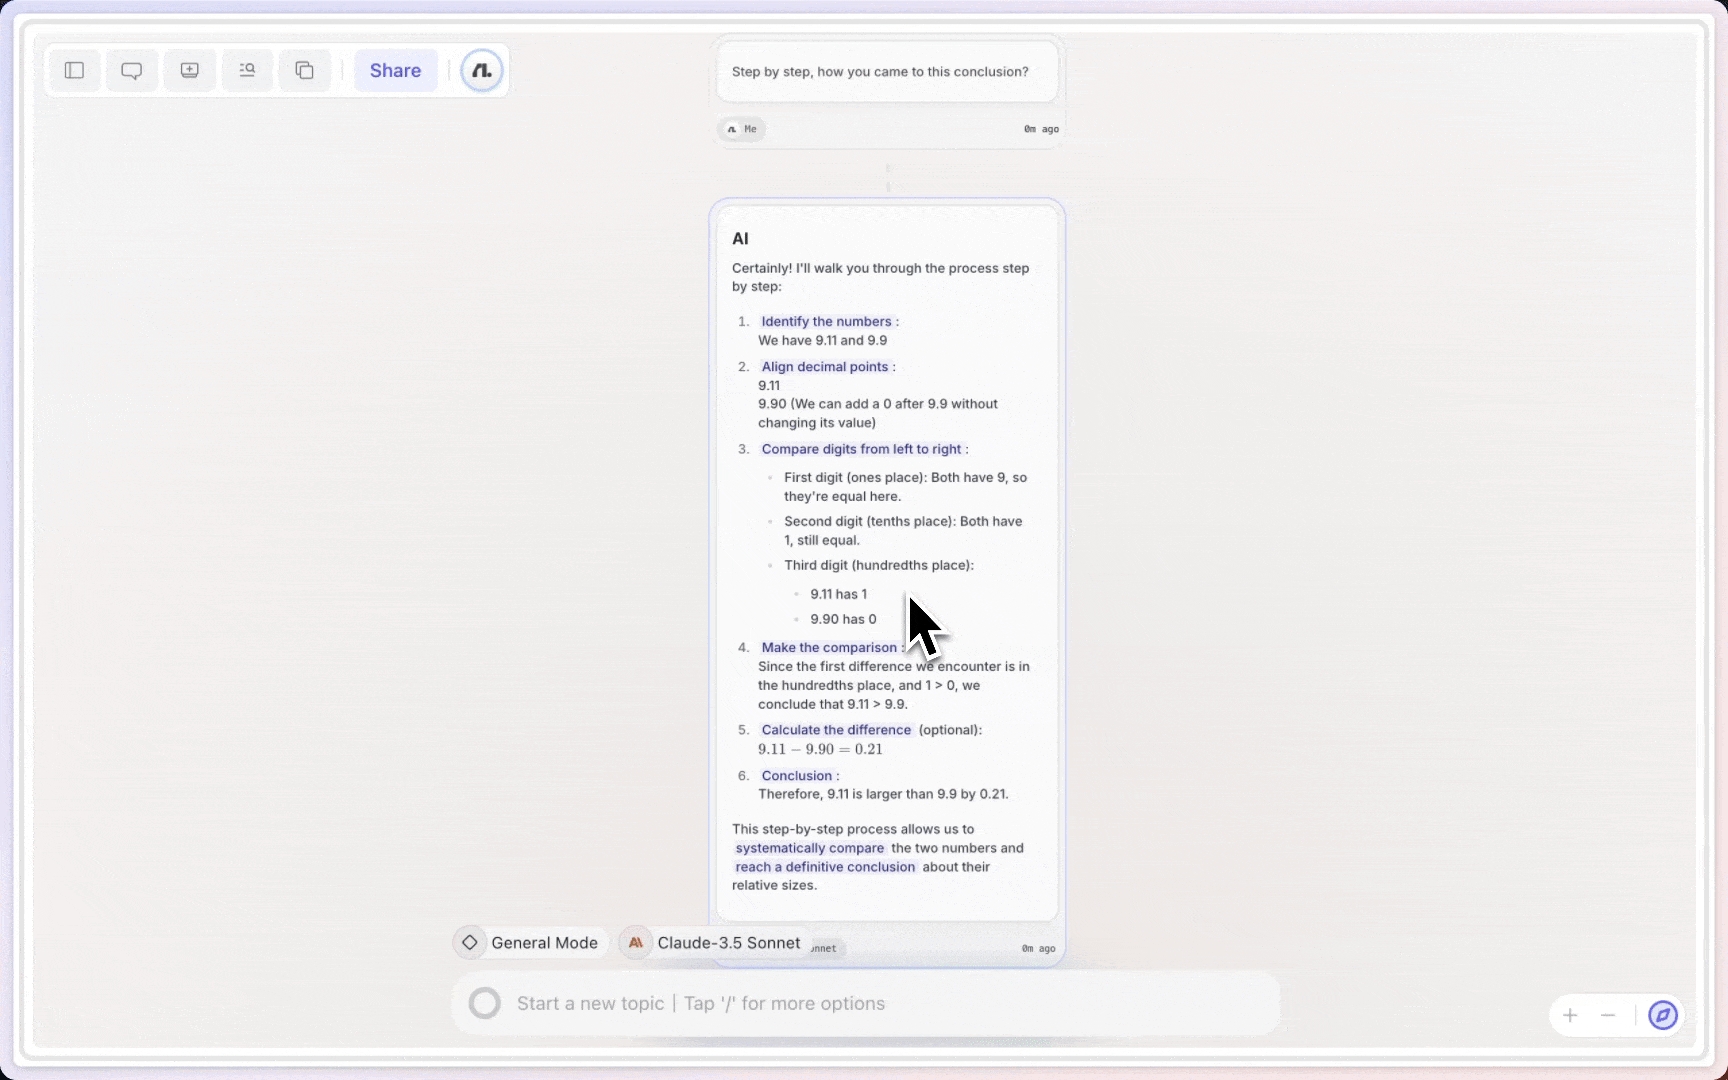Open the profile logo avatar
Screen dimensions: 1728x1080
[x=482, y=70]
